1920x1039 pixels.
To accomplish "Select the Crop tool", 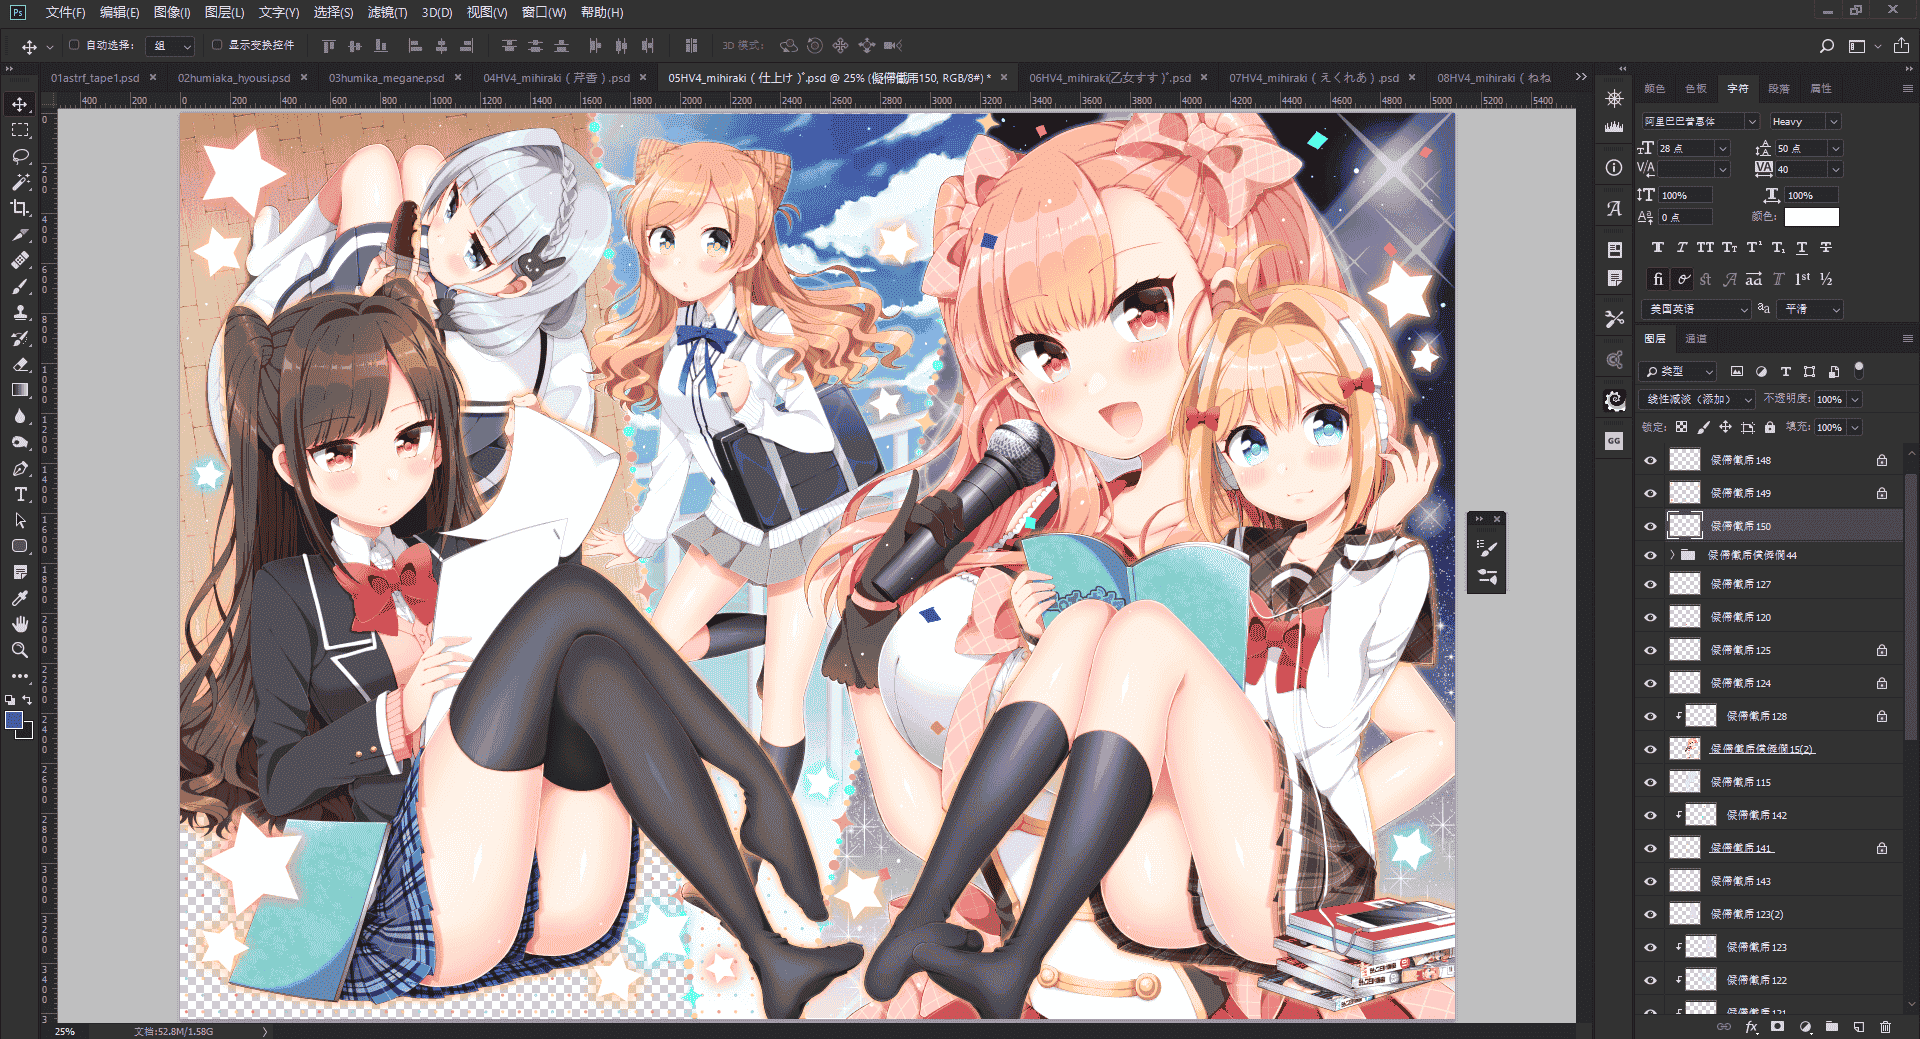I will coord(20,208).
